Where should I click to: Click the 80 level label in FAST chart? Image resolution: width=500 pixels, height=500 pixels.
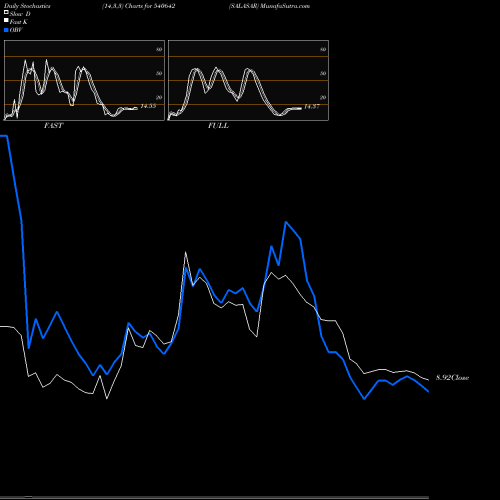[159, 49]
